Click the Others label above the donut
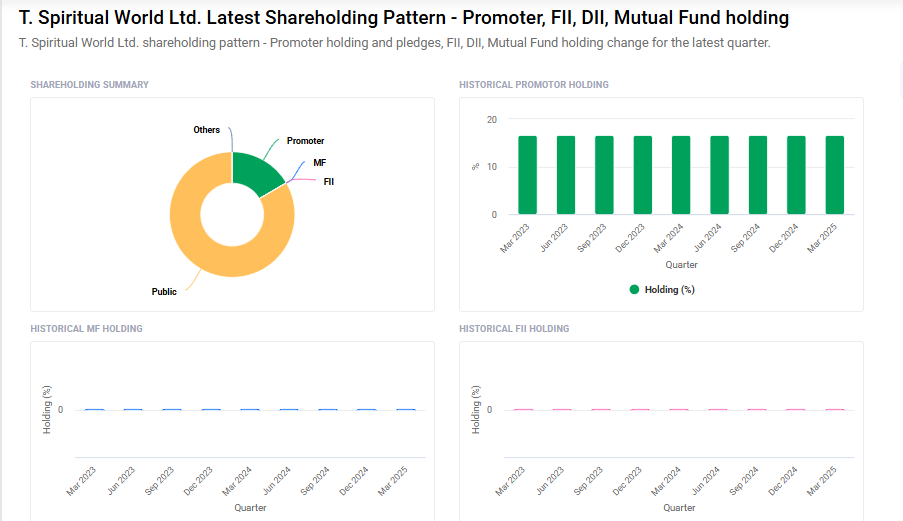Image resolution: width=903 pixels, height=521 pixels. coord(207,130)
